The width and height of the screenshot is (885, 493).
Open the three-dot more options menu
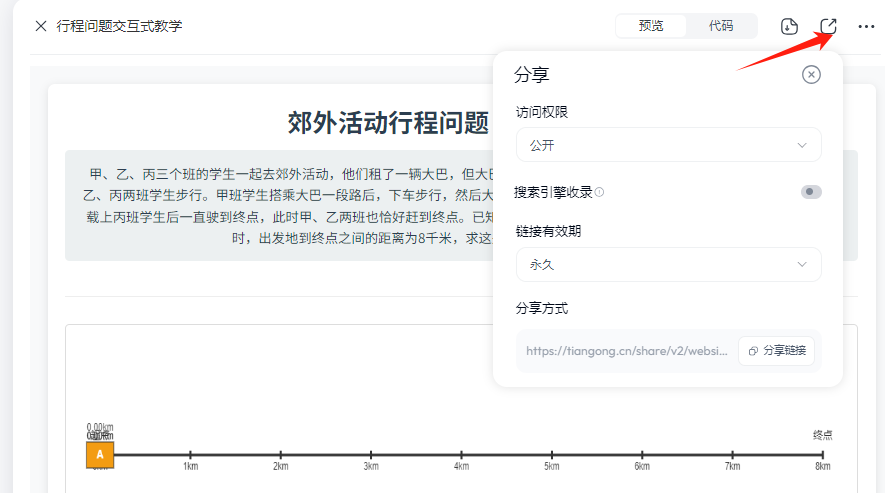click(866, 26)
